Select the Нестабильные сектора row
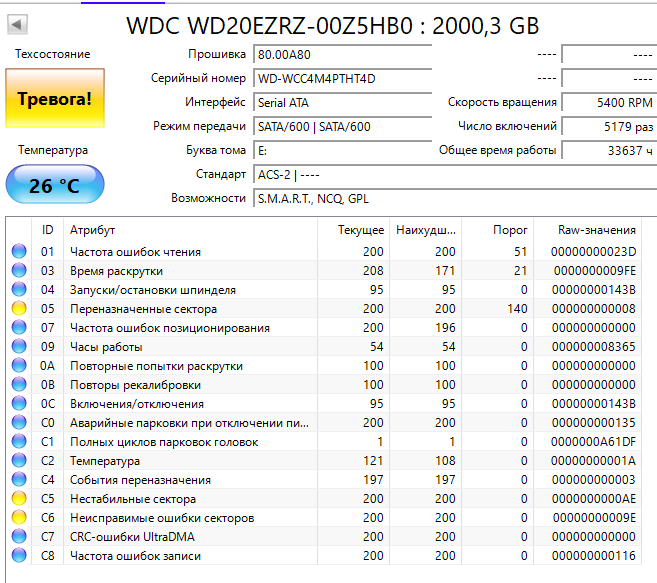The width and height of the screenshot is (657, 583). (323, 498)
